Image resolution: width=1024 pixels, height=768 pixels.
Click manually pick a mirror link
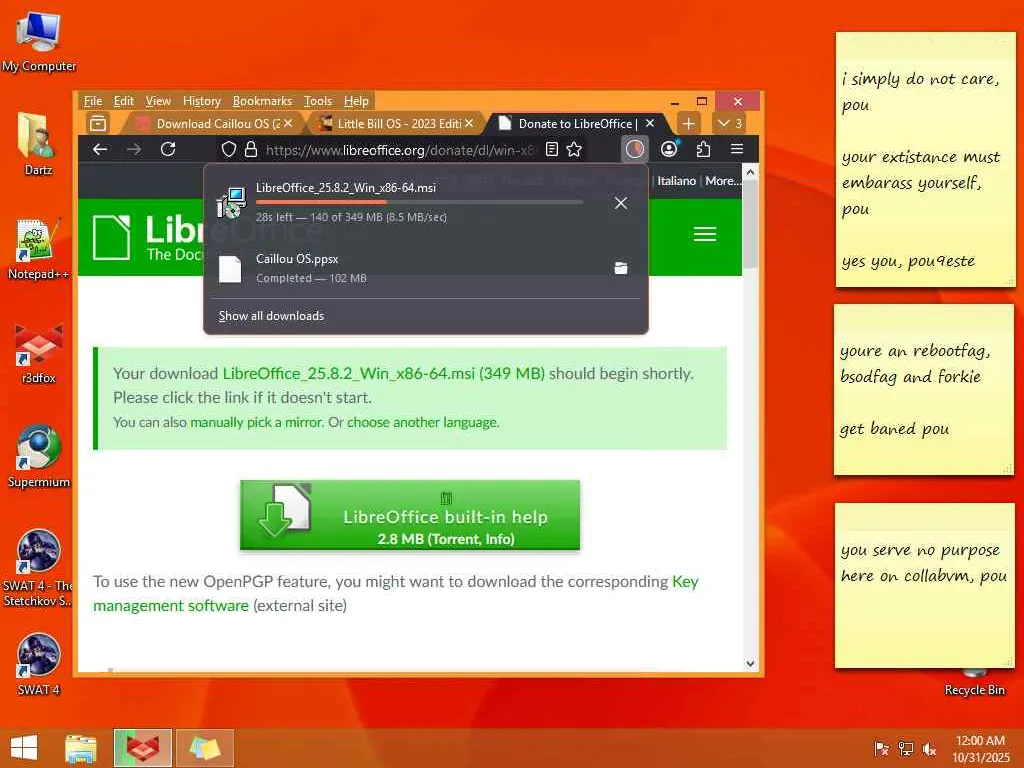[257, 423]
